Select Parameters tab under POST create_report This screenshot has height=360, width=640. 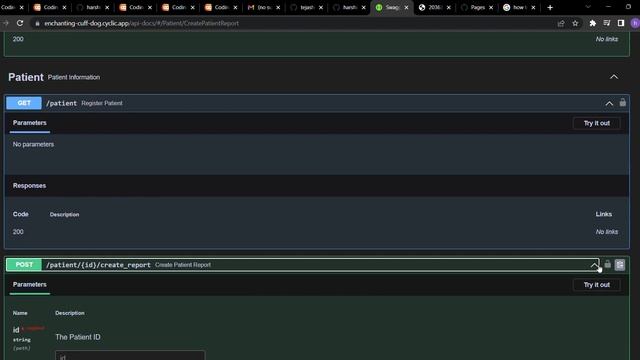(29, 284)
